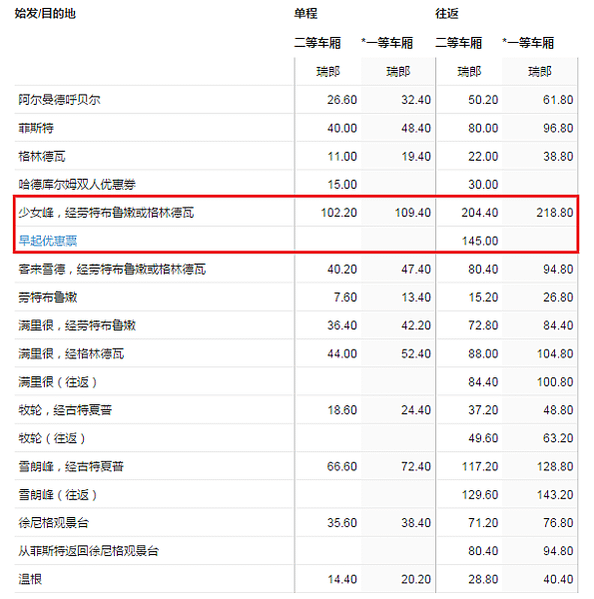Select the 牧轮，经吉特夏普 row
The height and width of the screenshot is (599, 594).
pos(296,410)
